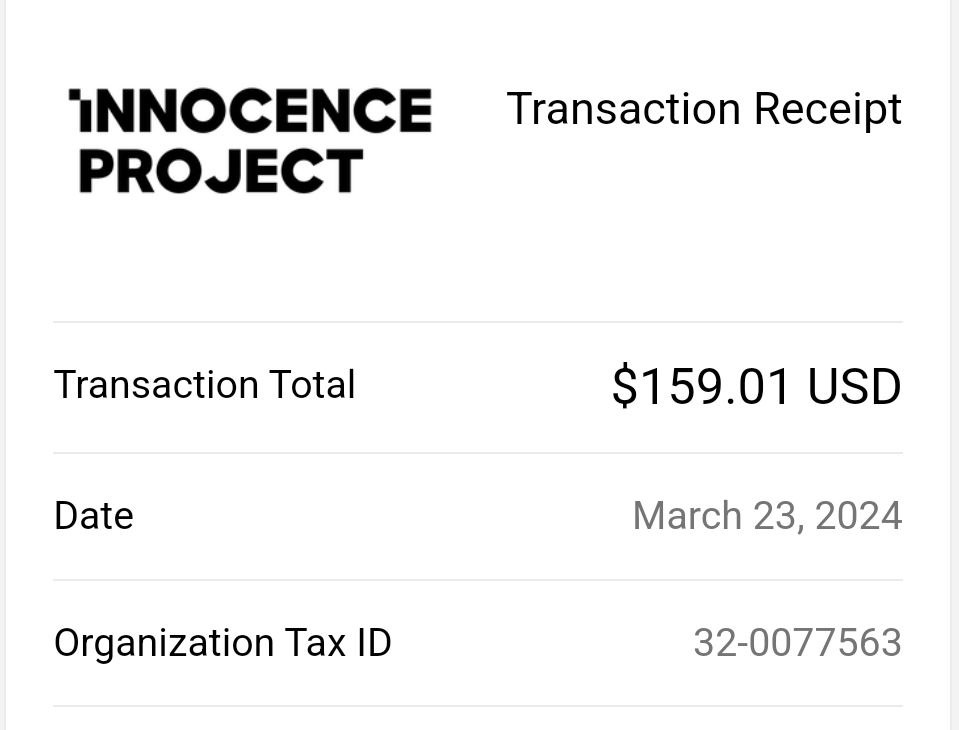Click the word Organization in the label
The image size is (959, 730).
[164, 644]
